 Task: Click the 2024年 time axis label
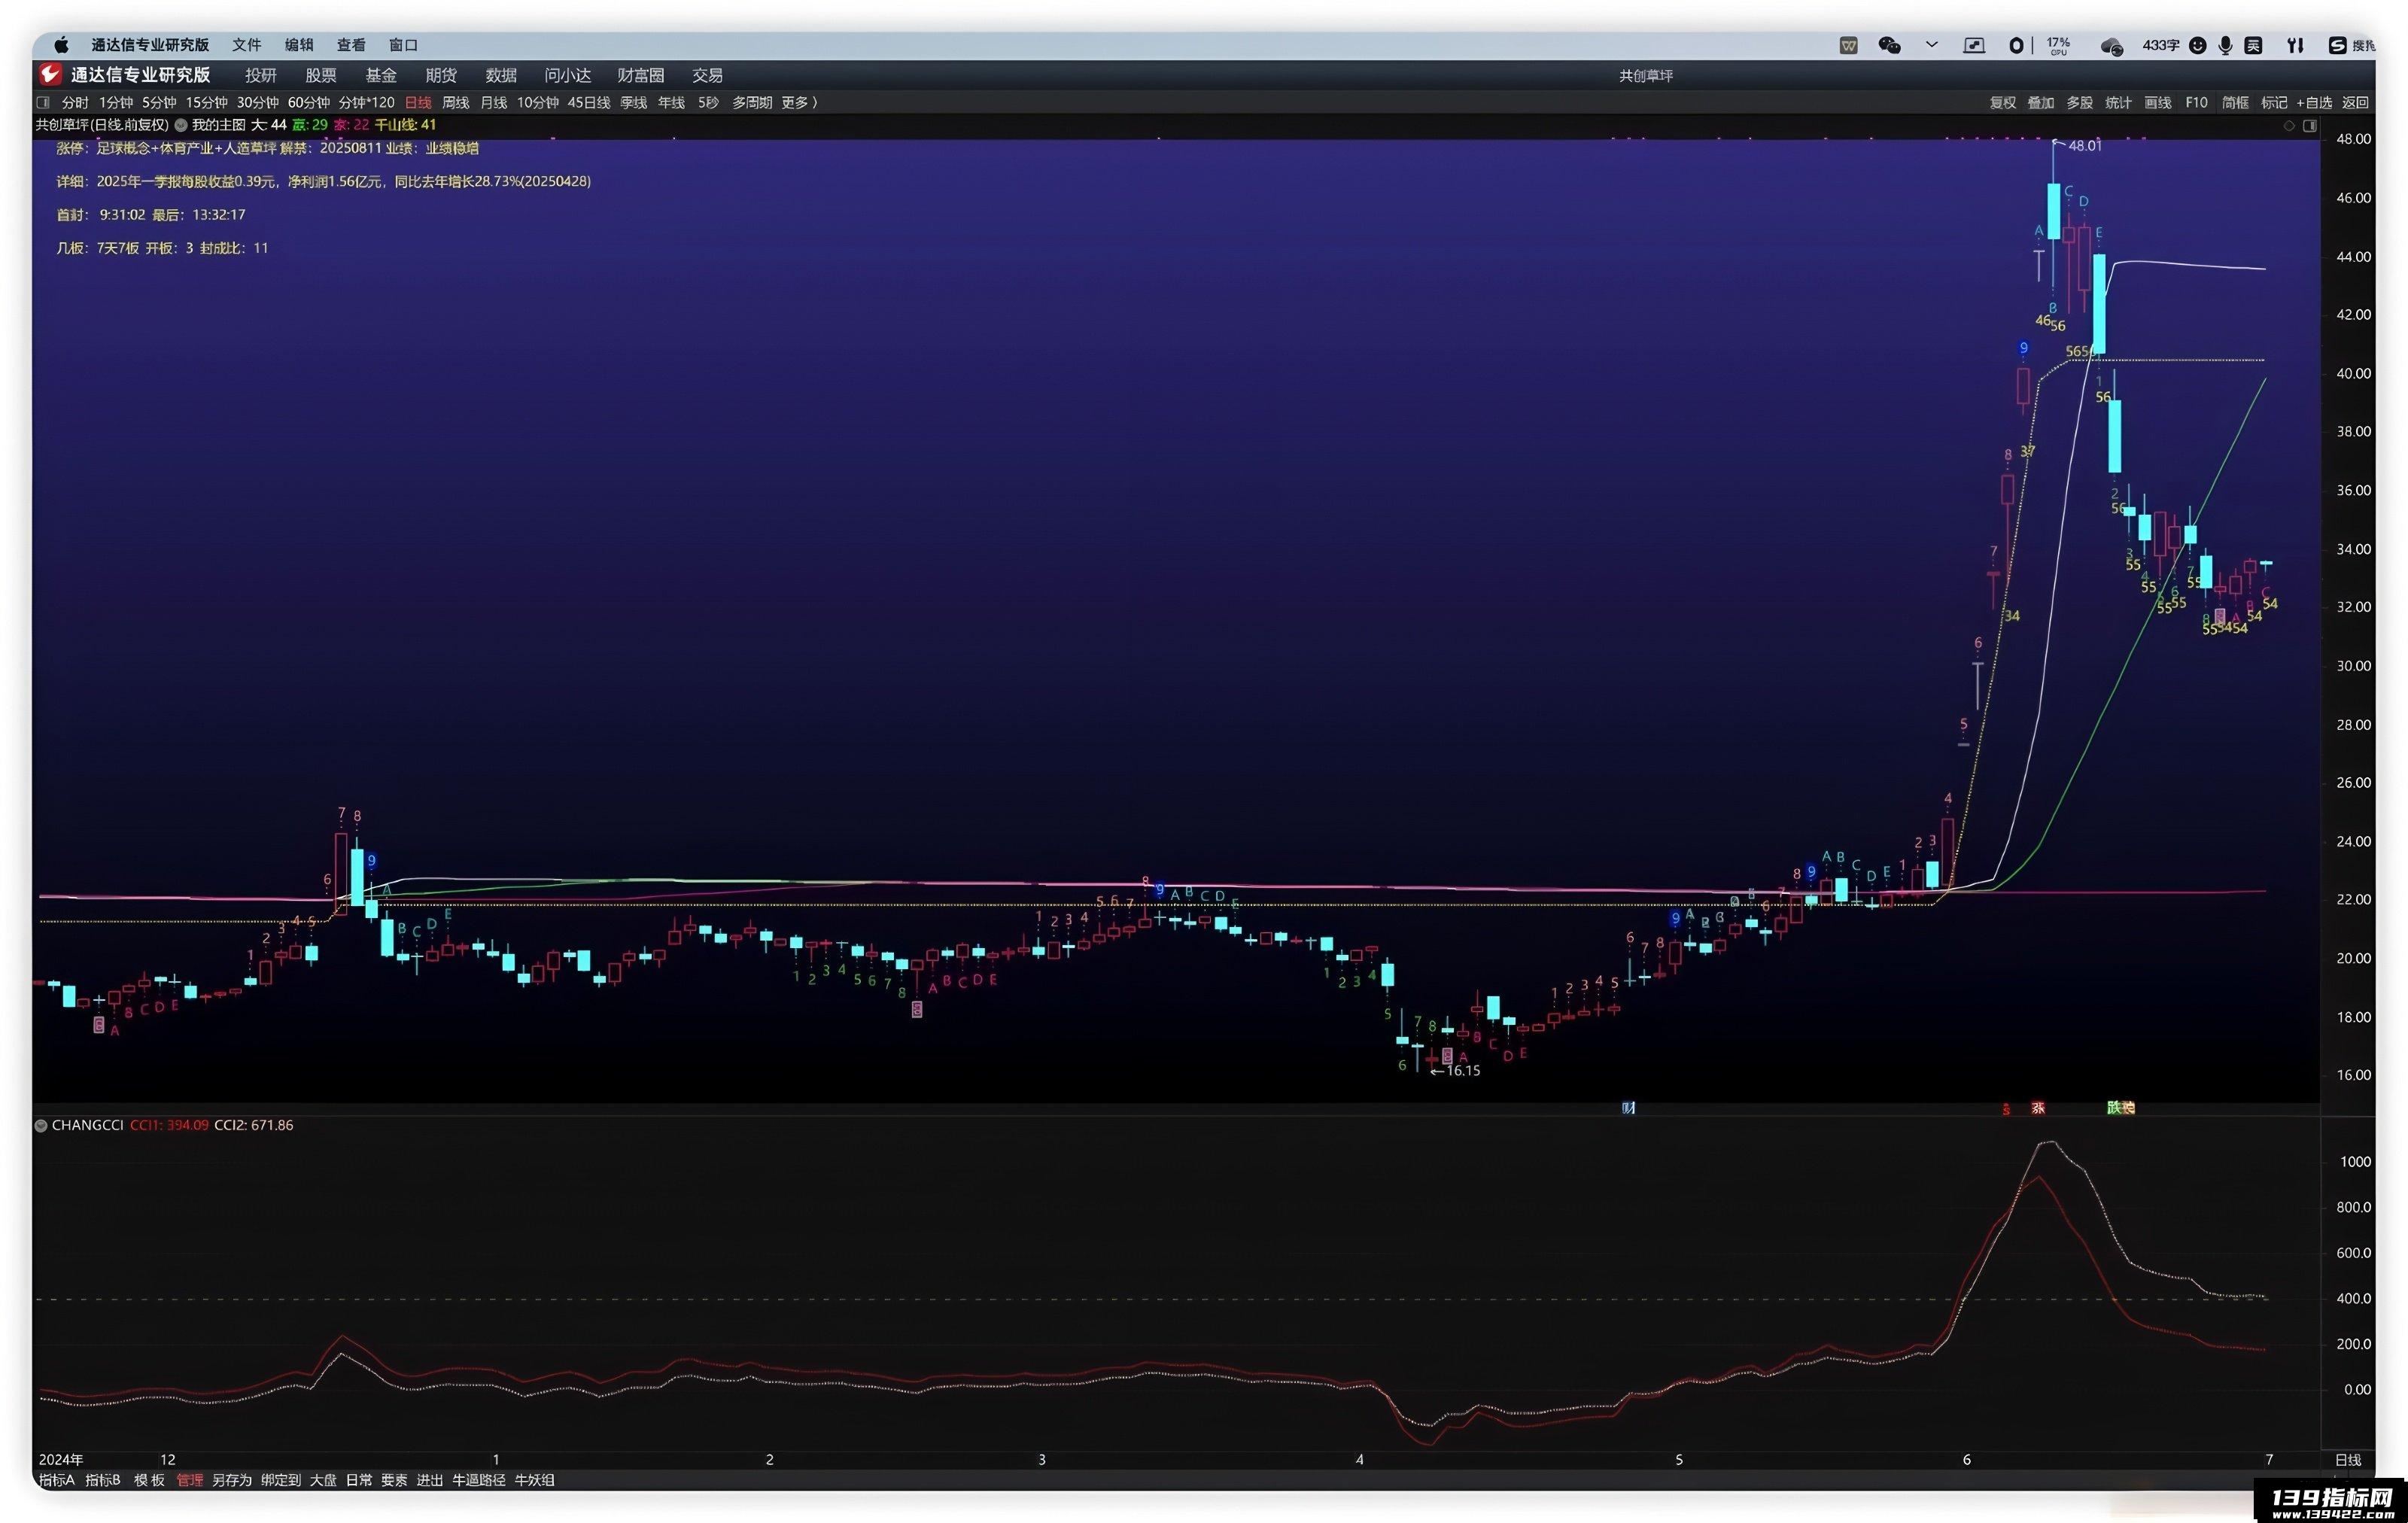pyautogui.click(x=61, y=1459)
